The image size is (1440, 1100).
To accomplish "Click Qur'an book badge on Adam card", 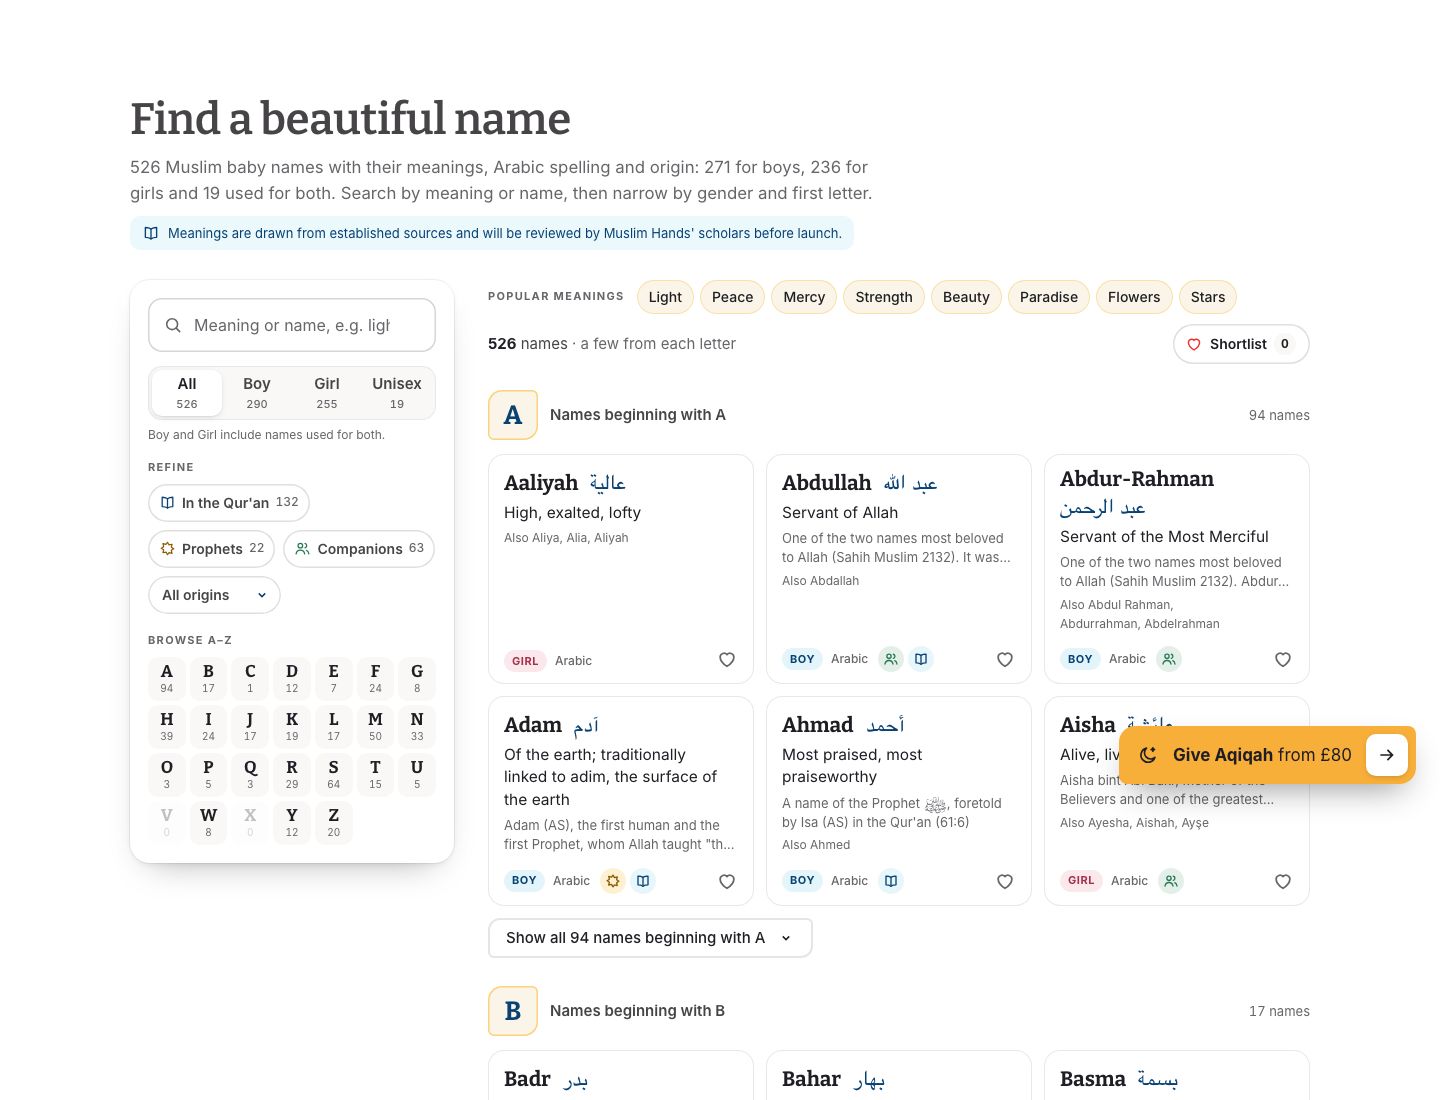I will click(643, 881).
